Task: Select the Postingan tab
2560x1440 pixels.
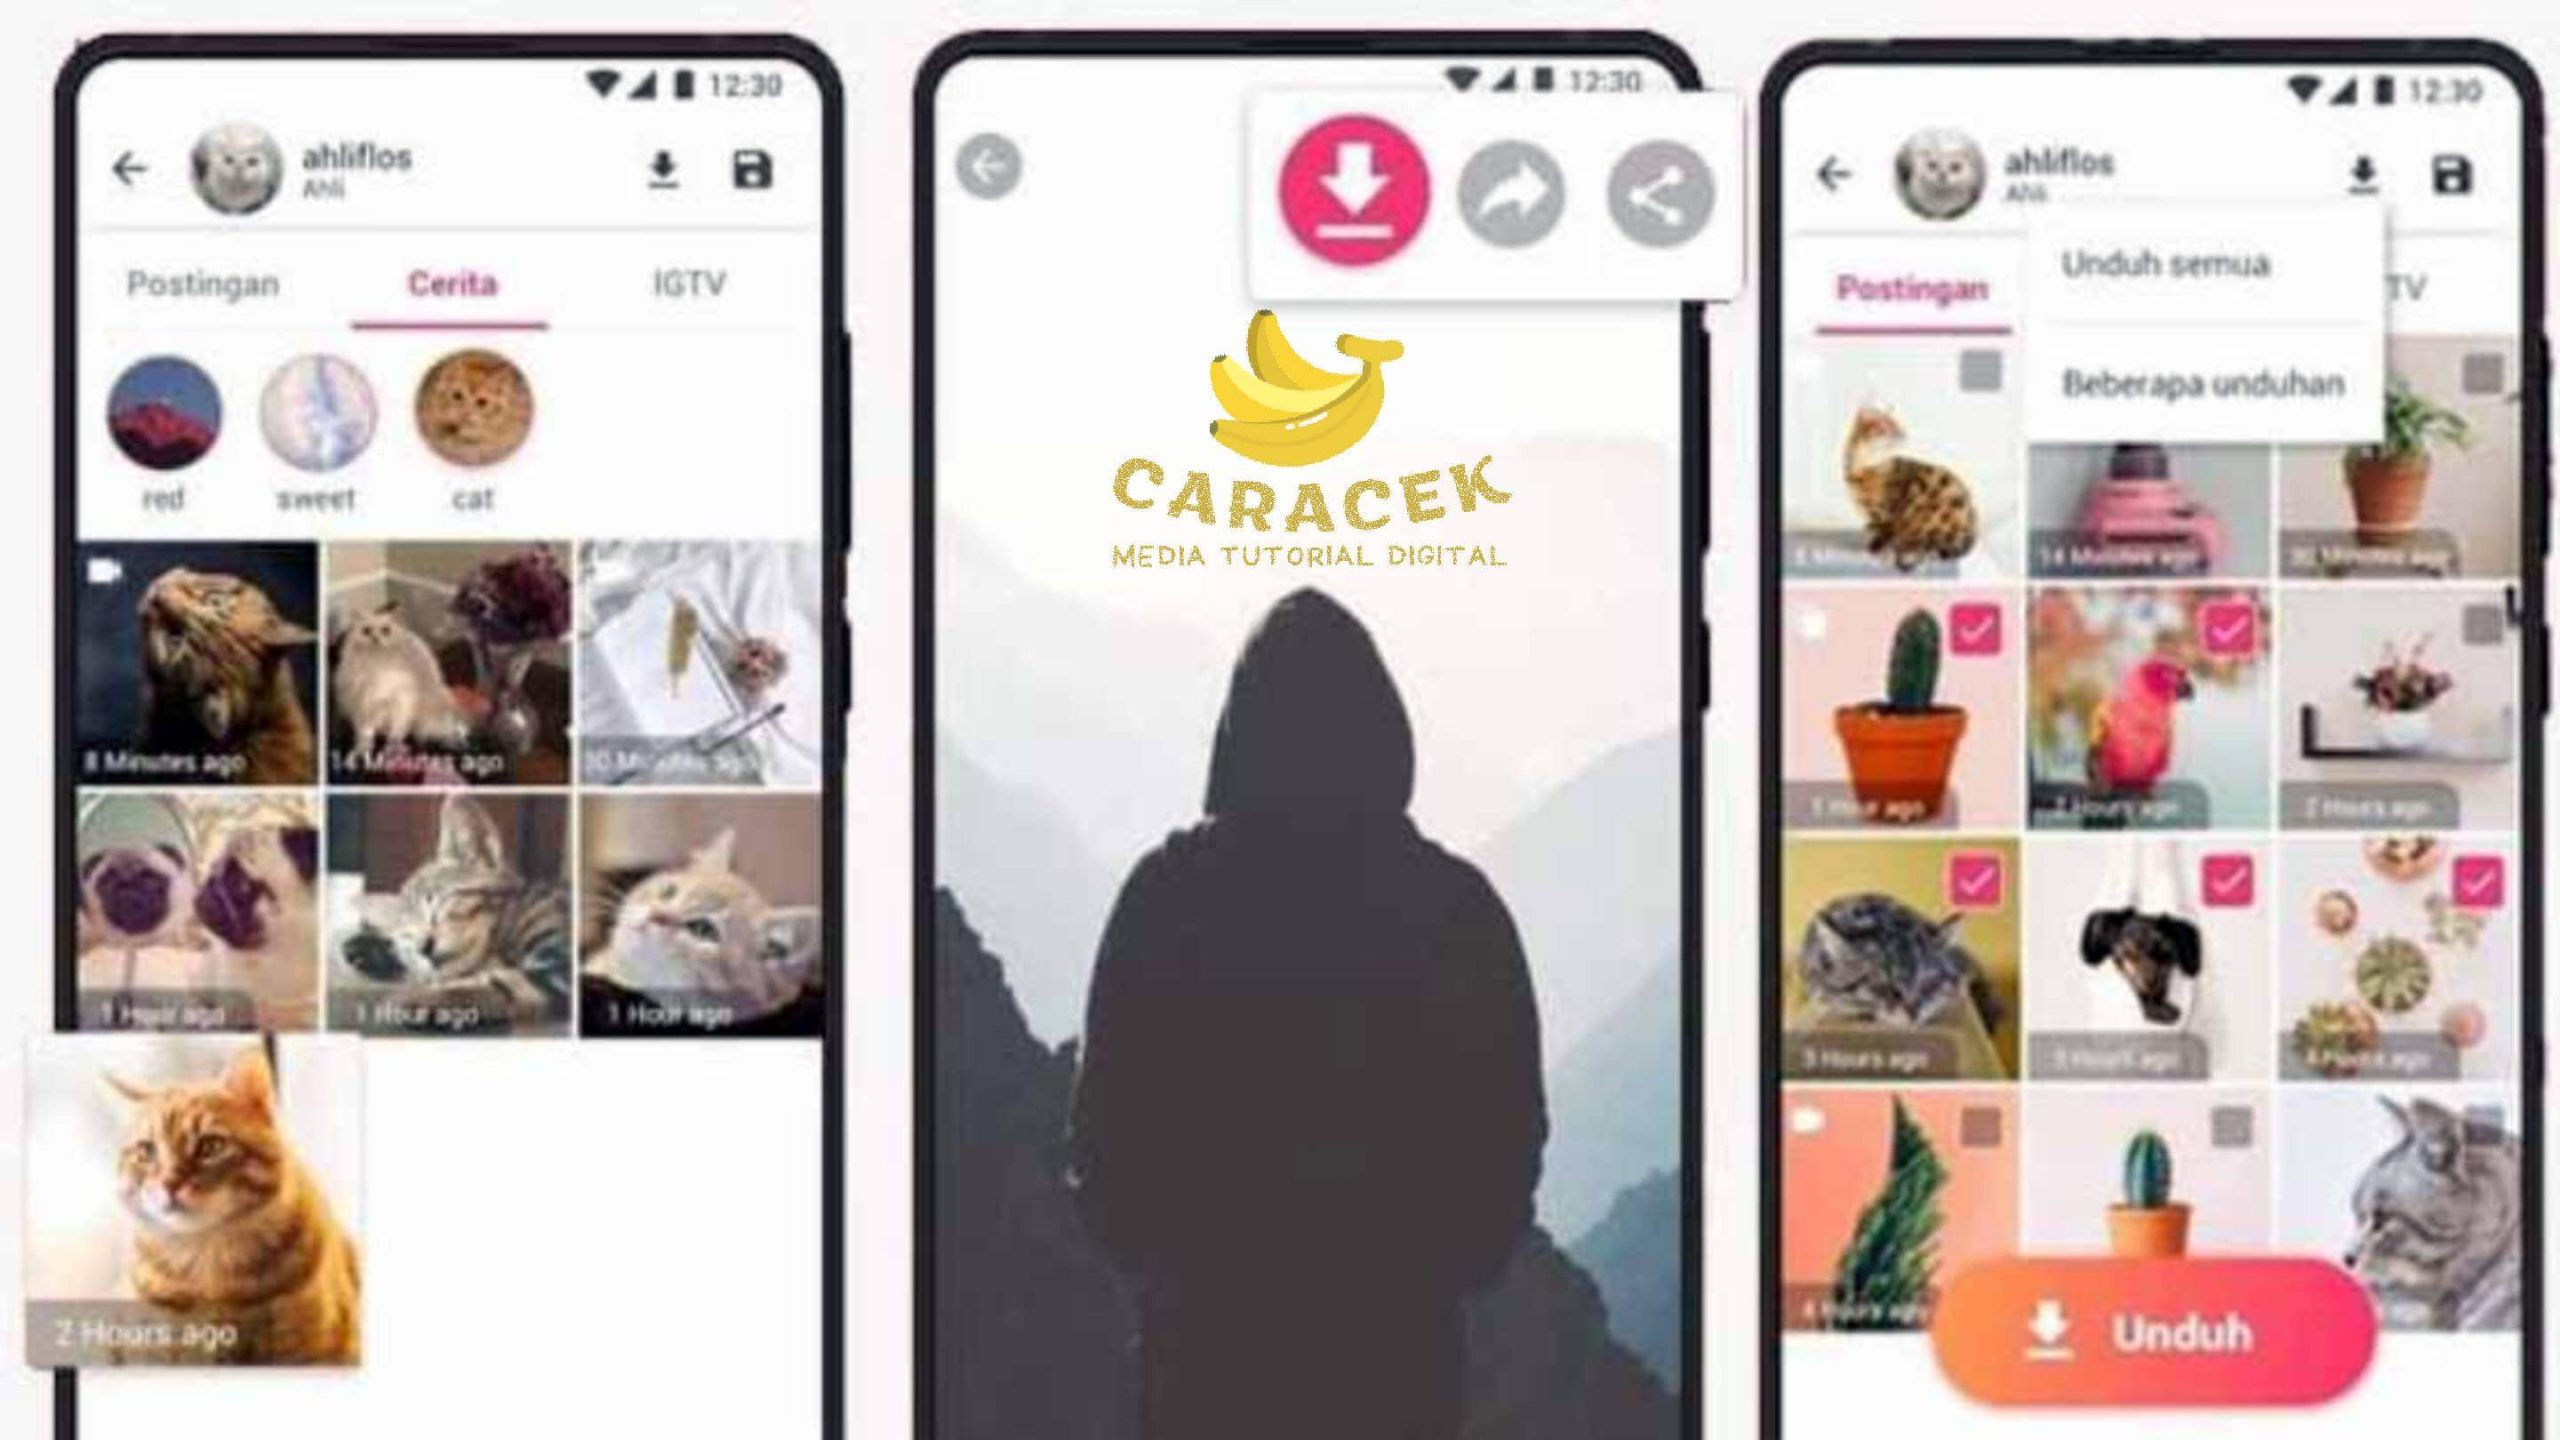Action: tap(200, 281)
